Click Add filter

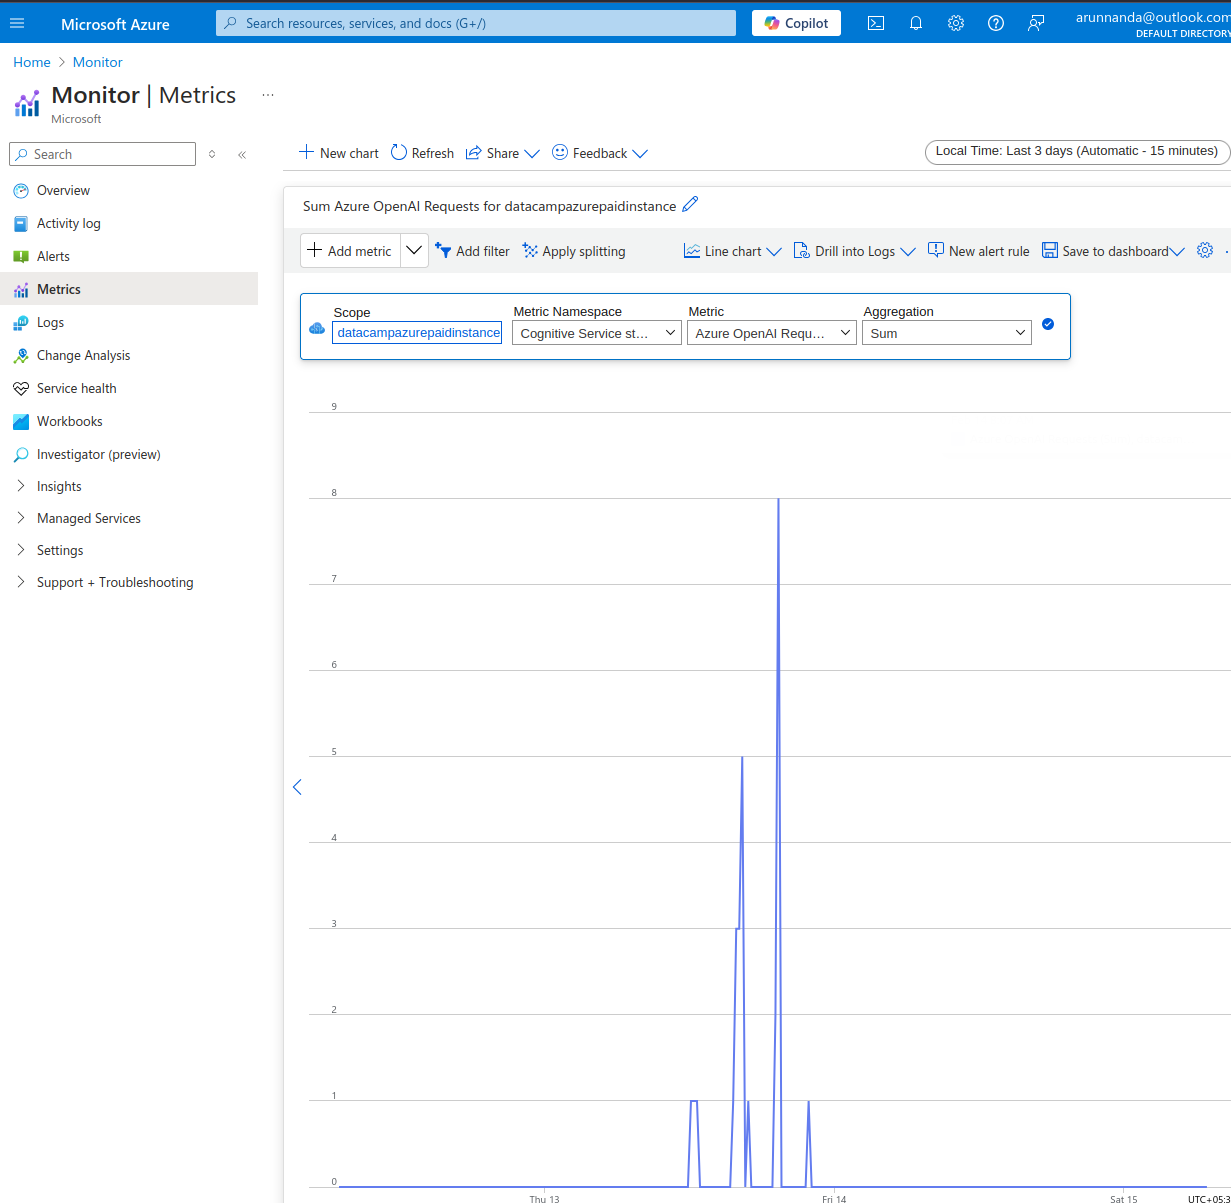(472, 251)
